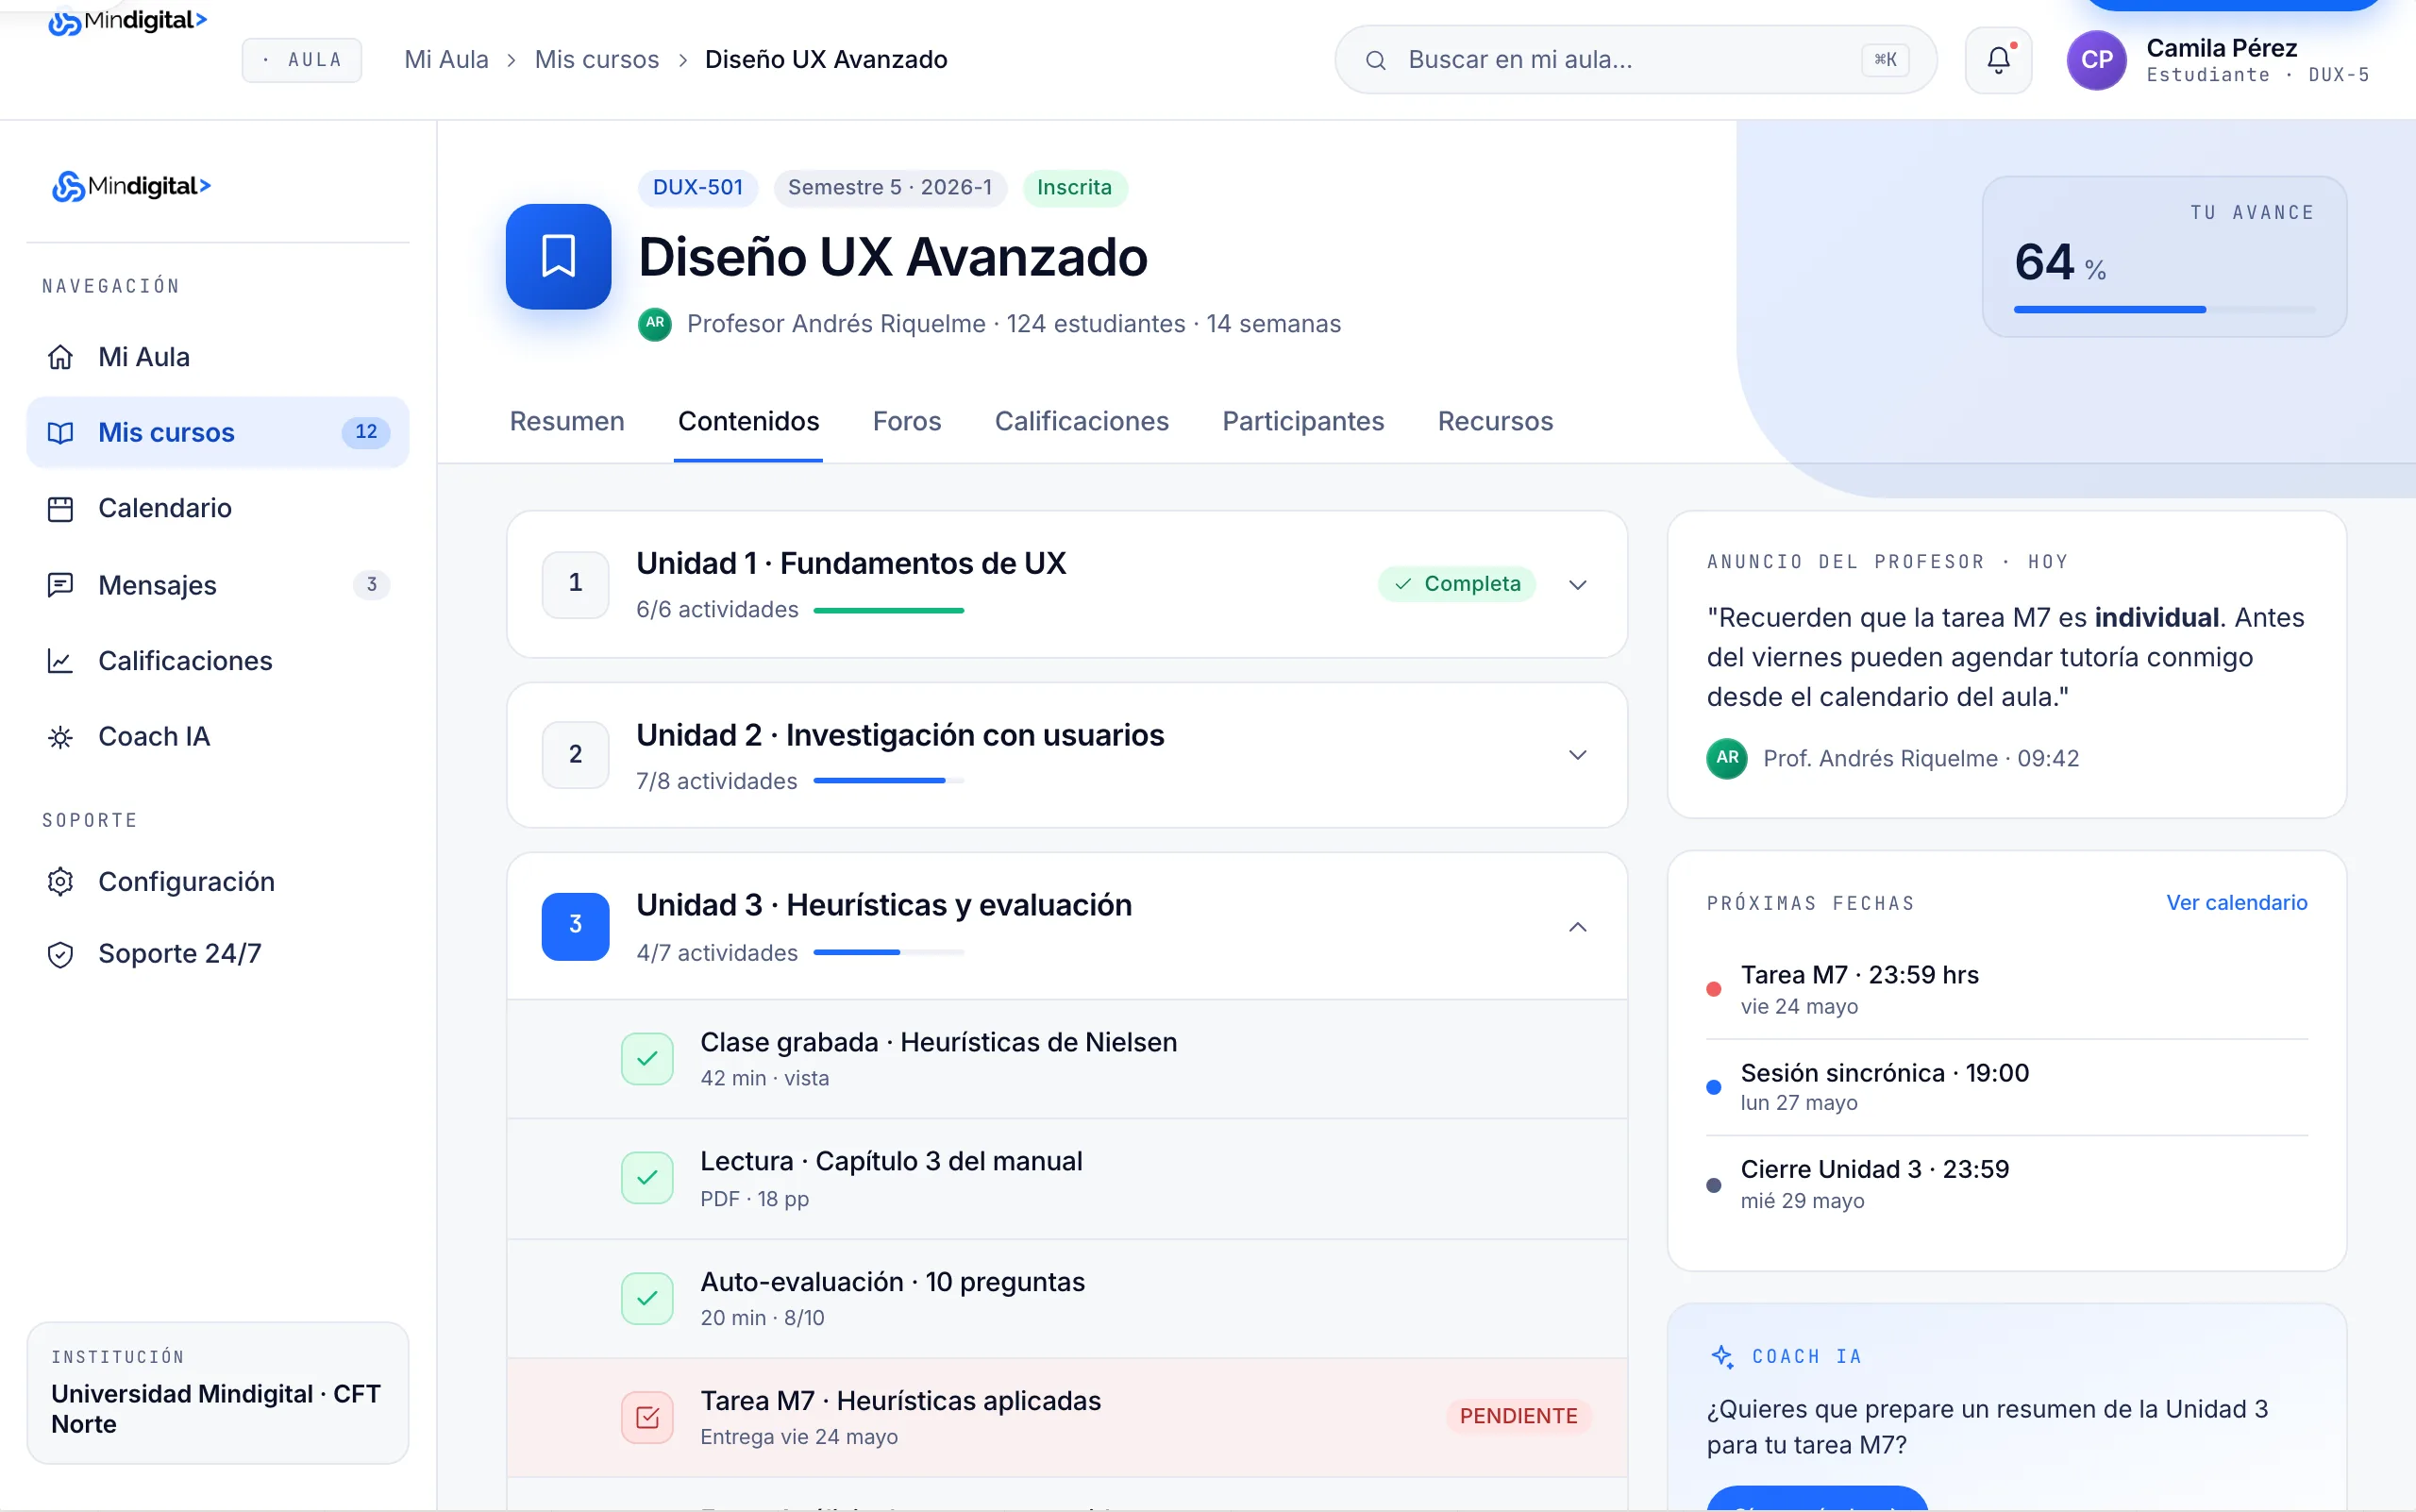Open the Foros tab
The image size is (2416, 1512).
906,421
